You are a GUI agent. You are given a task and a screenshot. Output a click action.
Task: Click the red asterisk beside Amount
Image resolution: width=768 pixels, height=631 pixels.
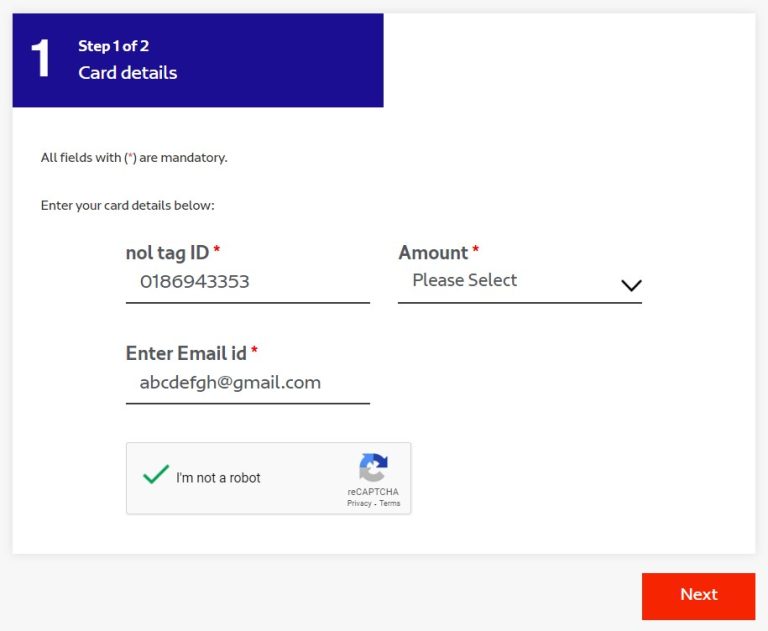point(475,250)
